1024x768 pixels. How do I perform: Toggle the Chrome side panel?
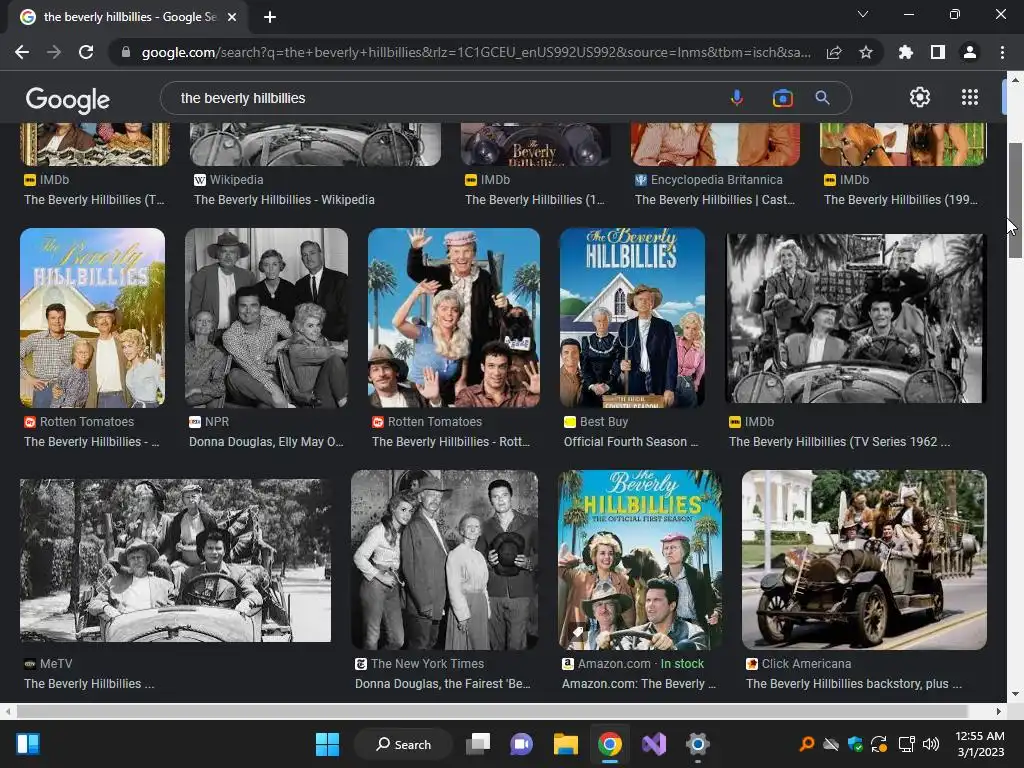point(938,52)
